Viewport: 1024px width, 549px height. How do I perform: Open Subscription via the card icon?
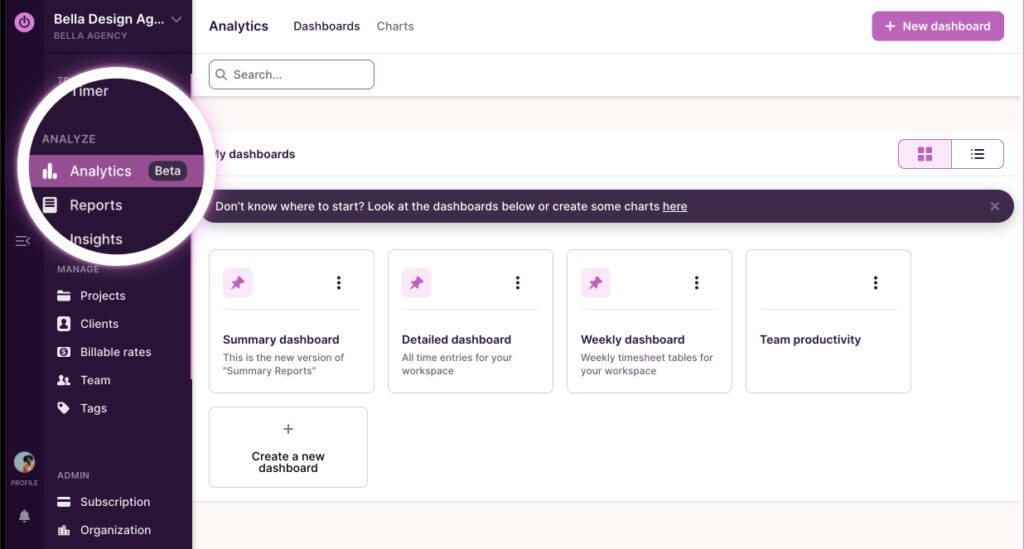(63, 502)
